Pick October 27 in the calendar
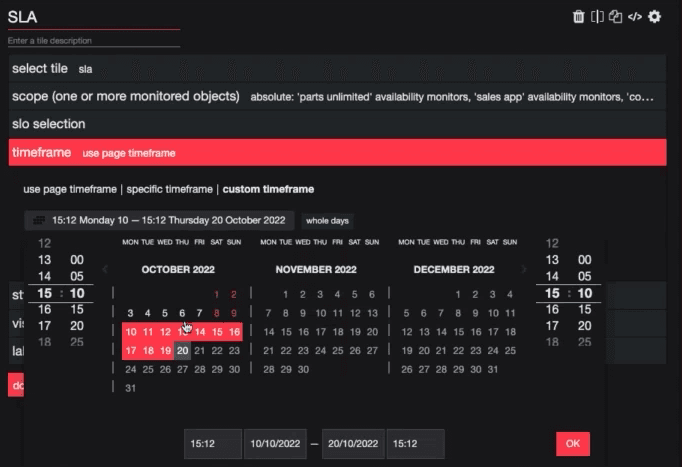This screenshot has width=682, height=467. (x=182, y=369)
